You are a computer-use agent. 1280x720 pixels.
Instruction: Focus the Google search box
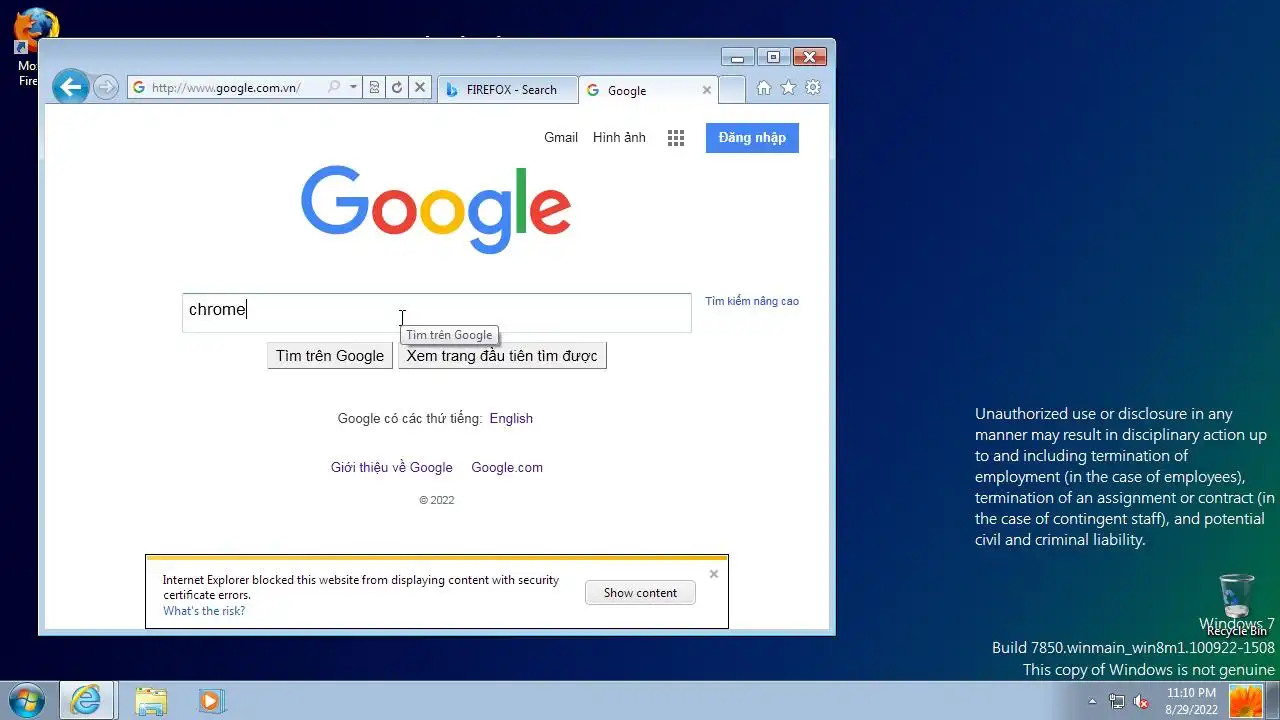(436, 312)
